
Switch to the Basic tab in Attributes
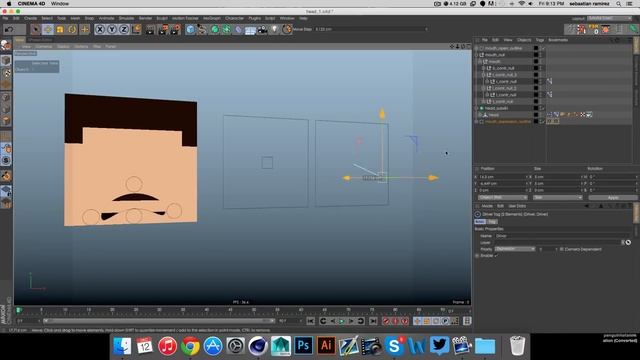pos(480,222)
